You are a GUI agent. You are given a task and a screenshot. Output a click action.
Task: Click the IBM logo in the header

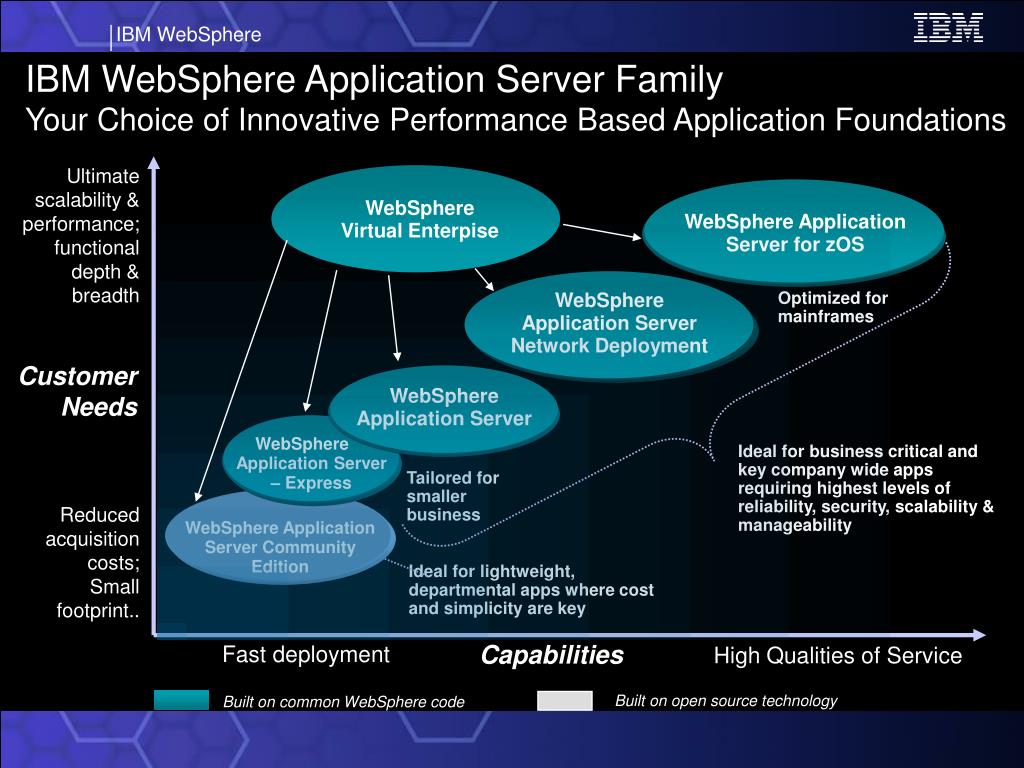[948, 27]
